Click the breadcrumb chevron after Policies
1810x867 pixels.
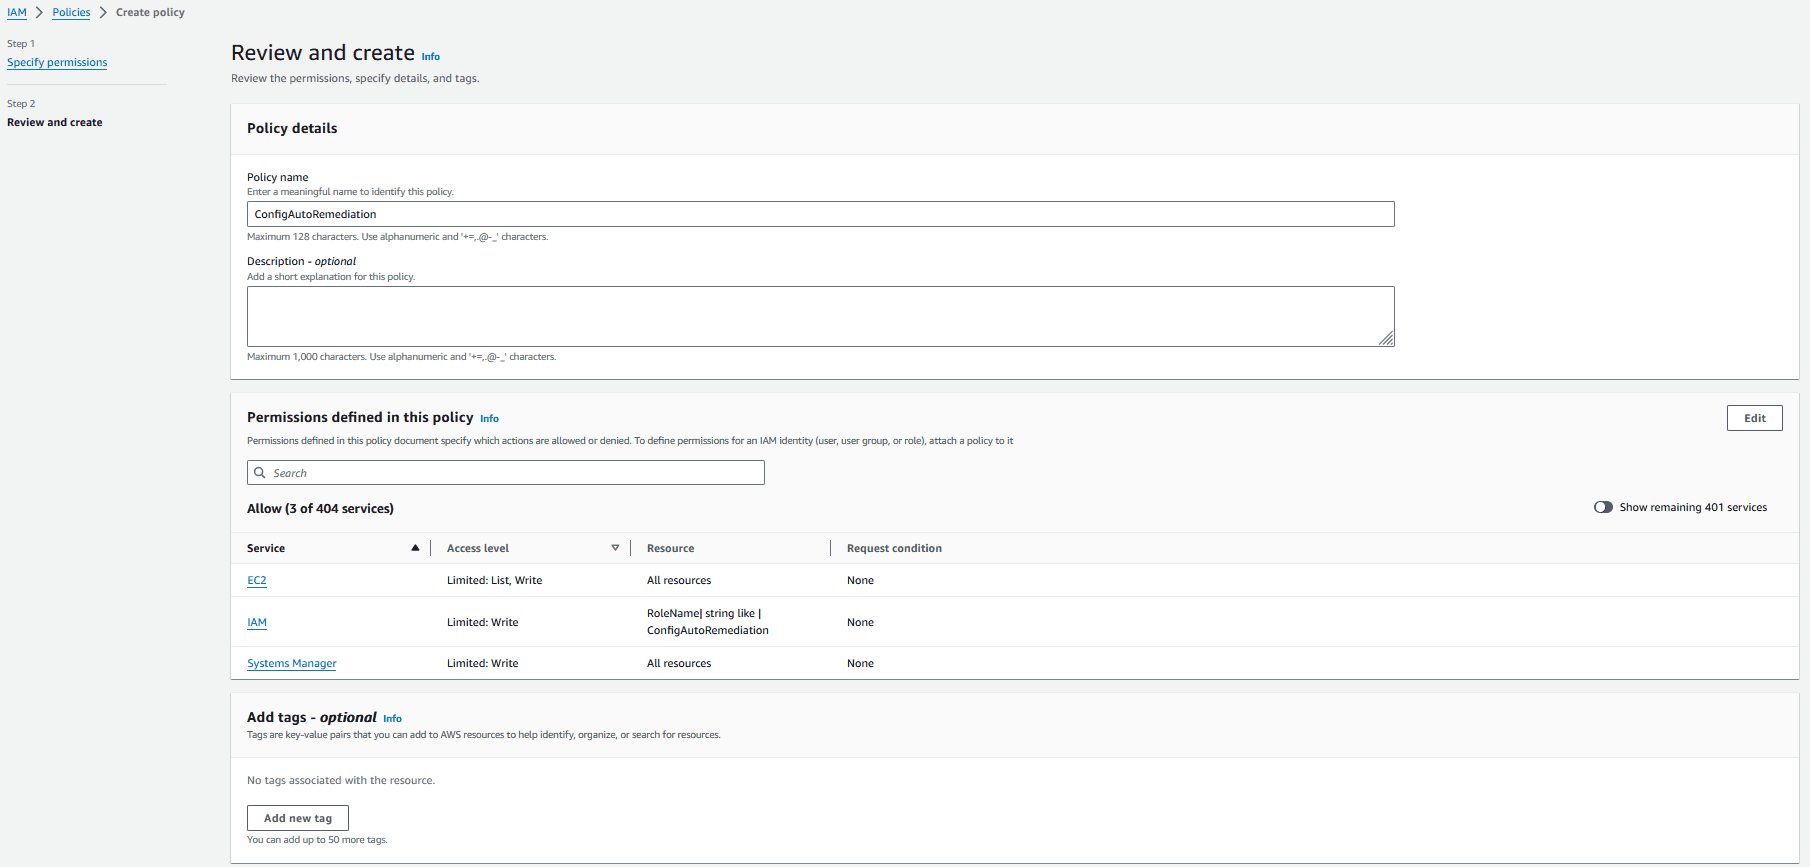(103, 12)
